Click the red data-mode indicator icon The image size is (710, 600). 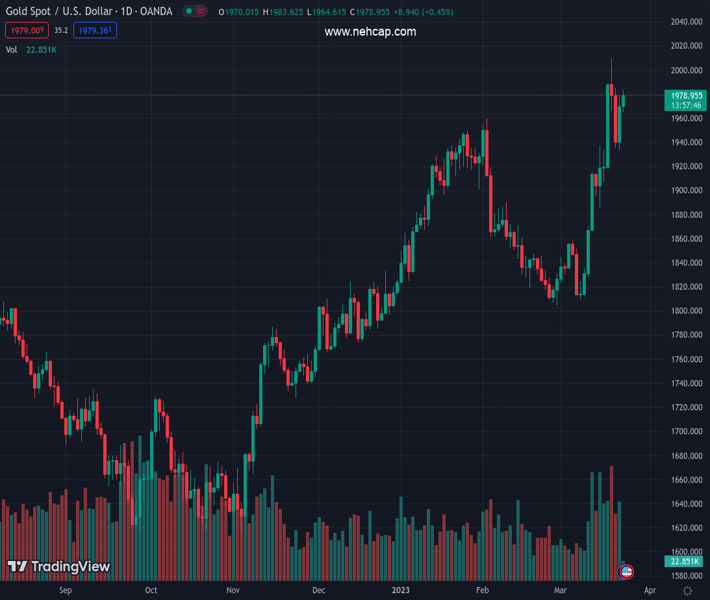point(201,12)
